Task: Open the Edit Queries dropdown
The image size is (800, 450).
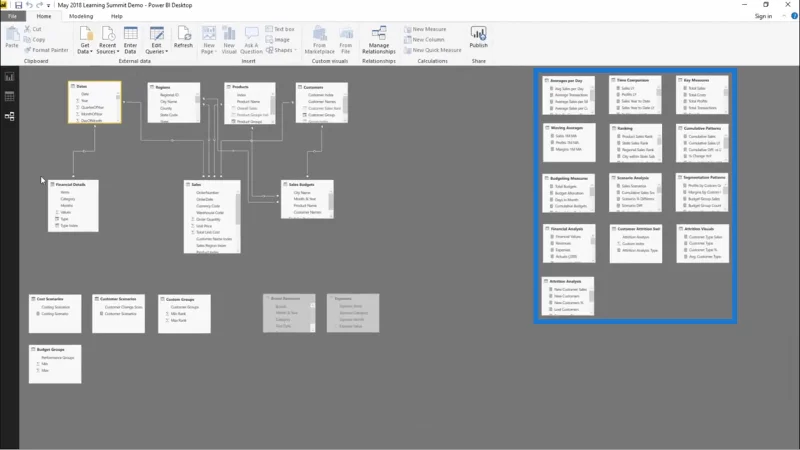Action: pyautogui.click(x=156, y=40)
